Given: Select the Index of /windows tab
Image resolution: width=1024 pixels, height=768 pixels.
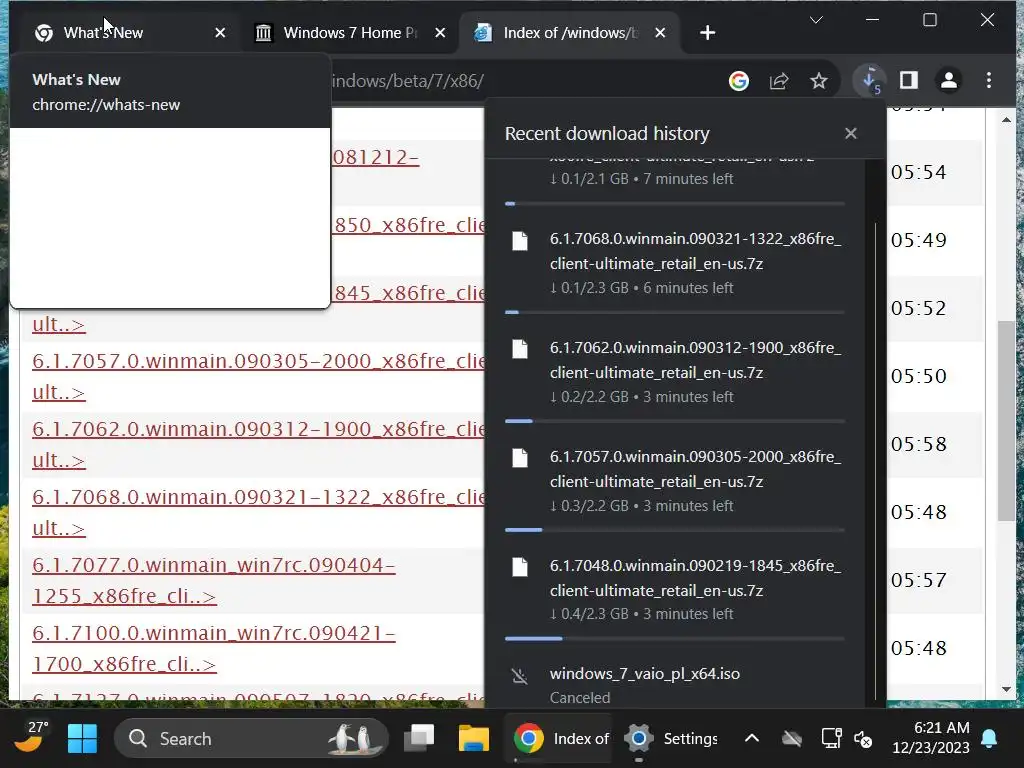Looking at the screenshot, I should coord(569,33).
